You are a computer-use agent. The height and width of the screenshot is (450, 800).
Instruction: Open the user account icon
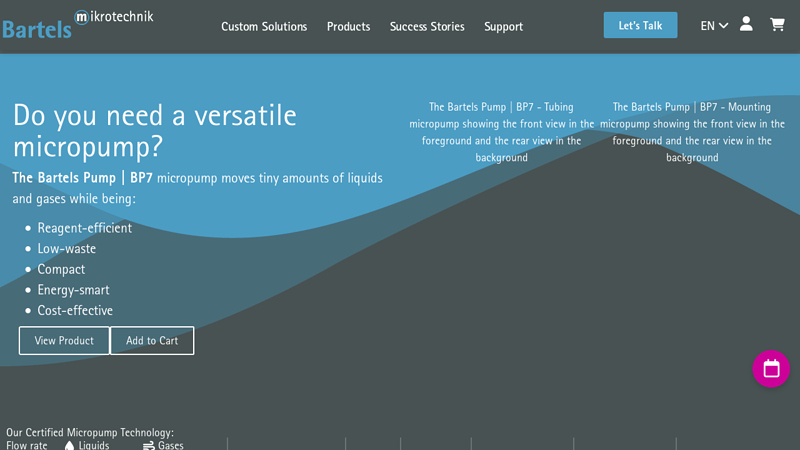[x=746, y=24]
